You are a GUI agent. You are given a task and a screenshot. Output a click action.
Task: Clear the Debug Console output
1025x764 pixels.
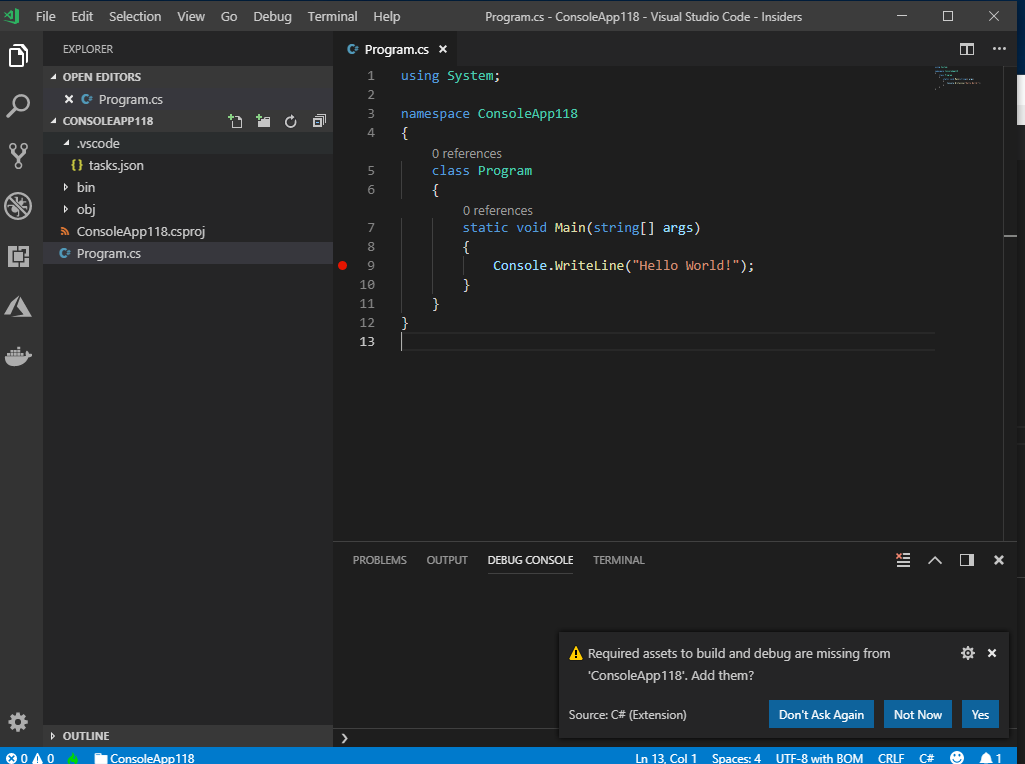903,560
